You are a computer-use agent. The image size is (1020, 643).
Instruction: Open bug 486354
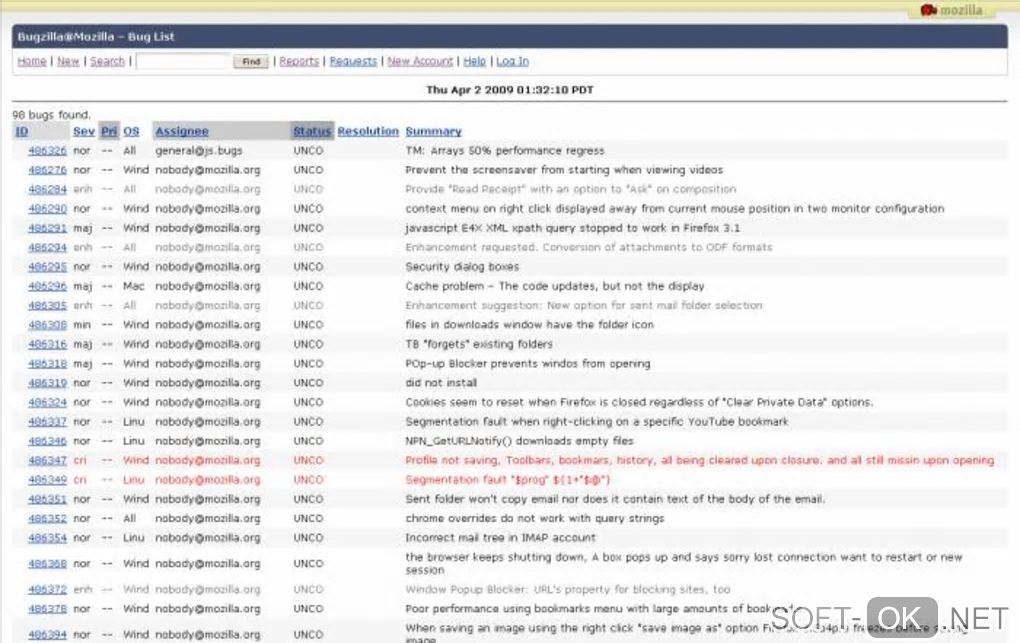point(47,538)
